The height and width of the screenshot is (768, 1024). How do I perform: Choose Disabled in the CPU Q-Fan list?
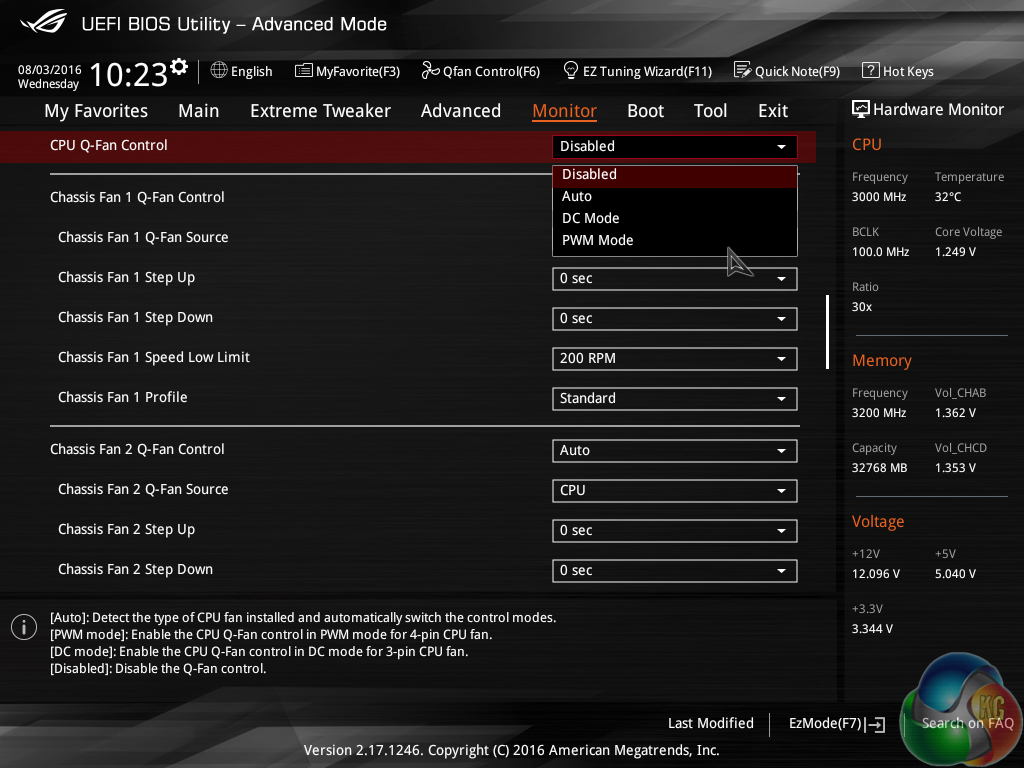point(675,174)
